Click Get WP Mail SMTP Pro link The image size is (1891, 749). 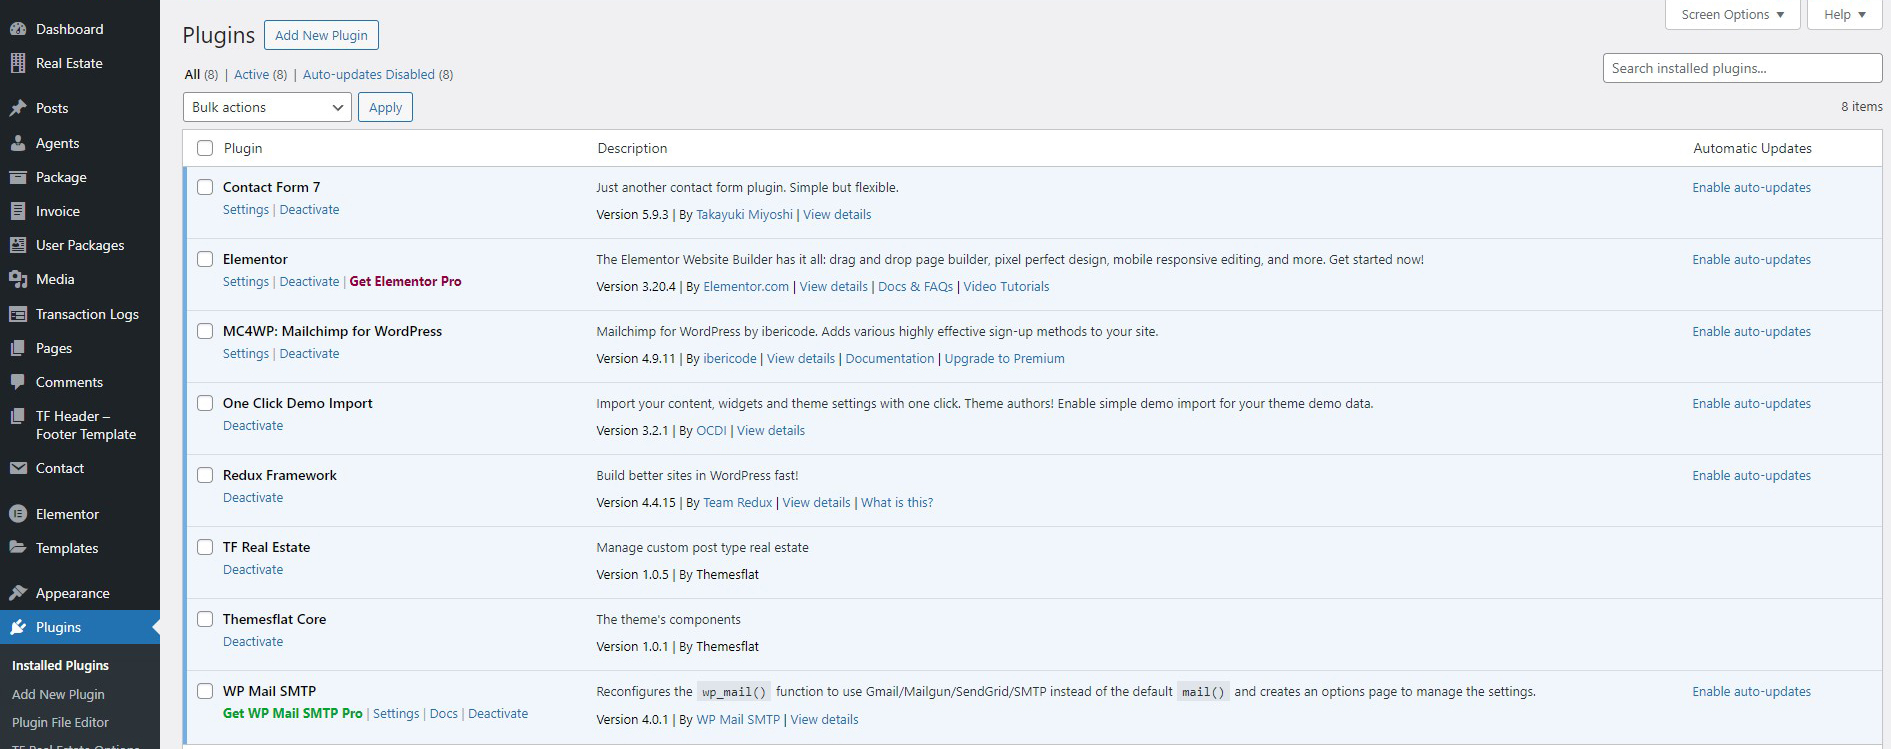point(292,713)
